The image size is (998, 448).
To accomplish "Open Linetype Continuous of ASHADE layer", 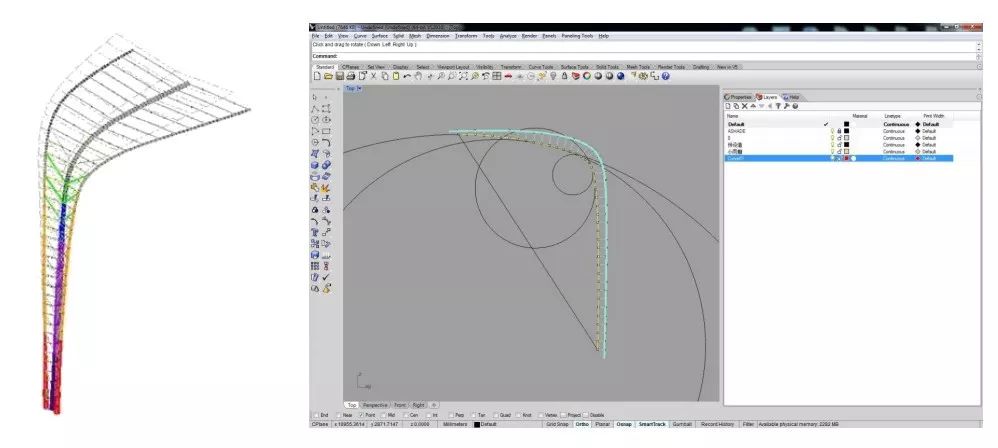I will click(x=894, y=131).
